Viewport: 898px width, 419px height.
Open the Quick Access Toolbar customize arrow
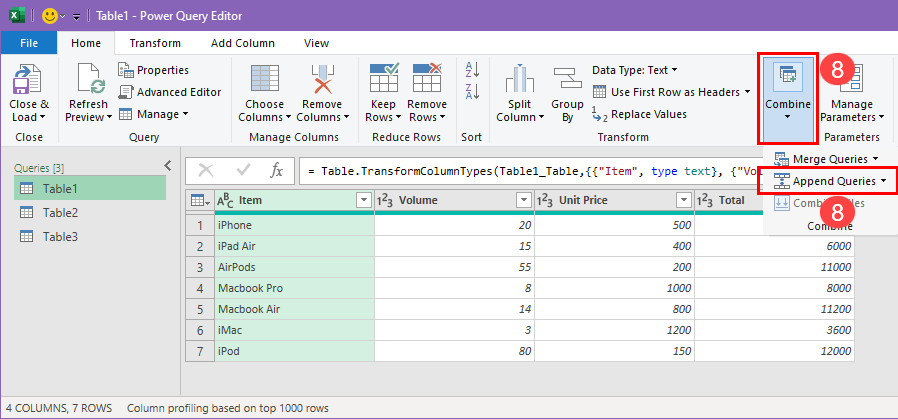77,17
